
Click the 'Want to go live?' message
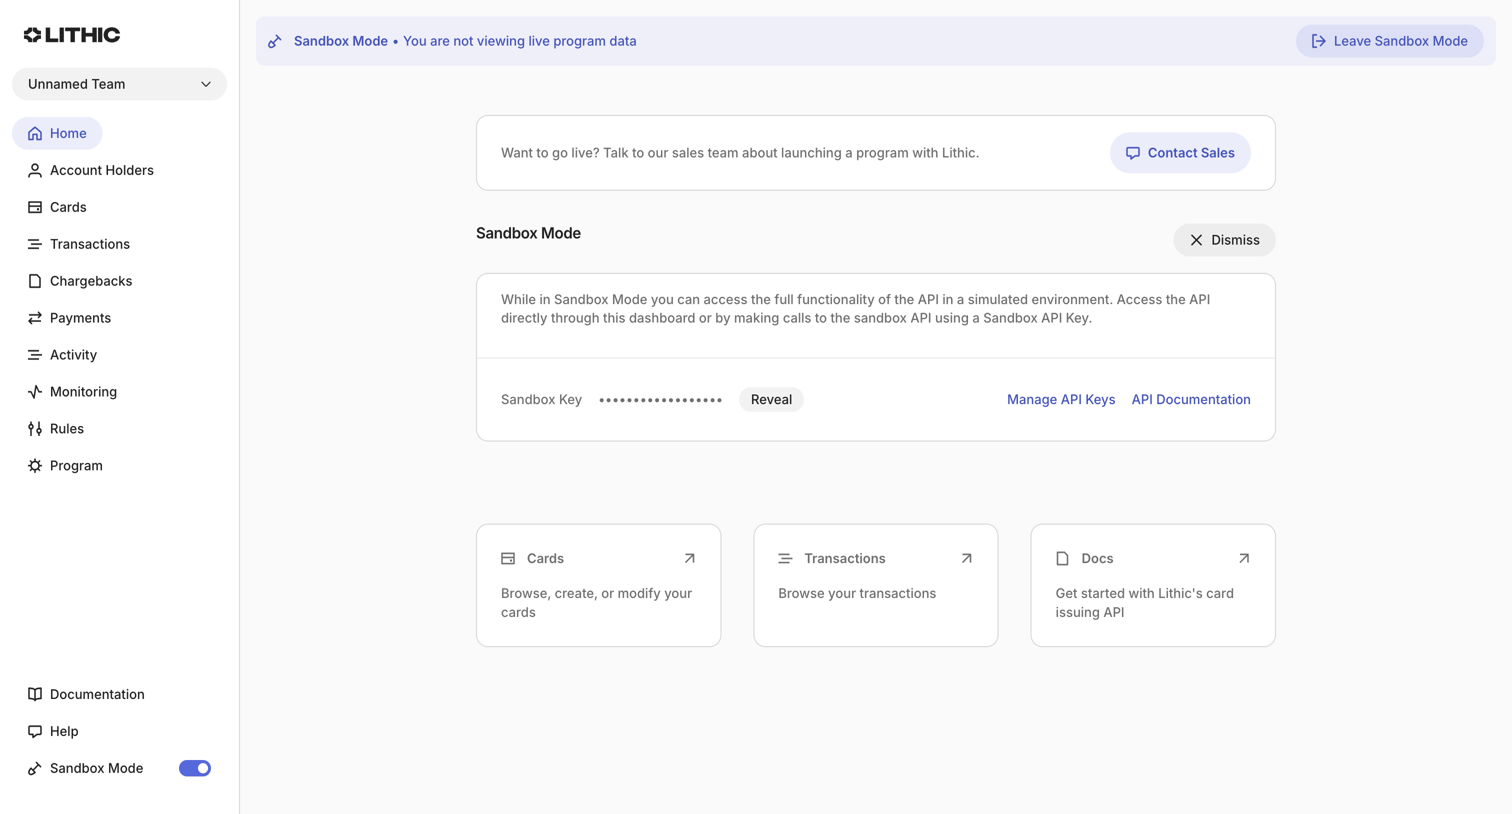point(740,153)
